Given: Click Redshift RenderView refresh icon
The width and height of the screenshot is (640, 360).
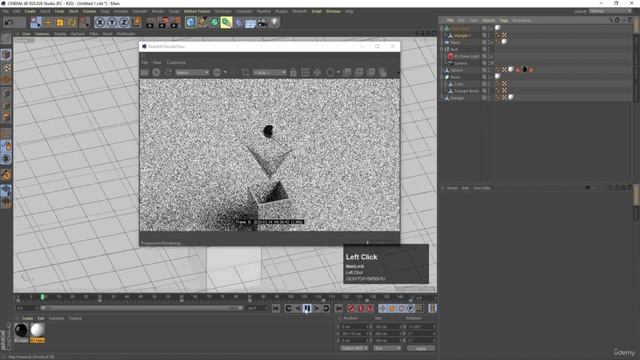Looking at the screenshot, I should [x=169, y=72].
